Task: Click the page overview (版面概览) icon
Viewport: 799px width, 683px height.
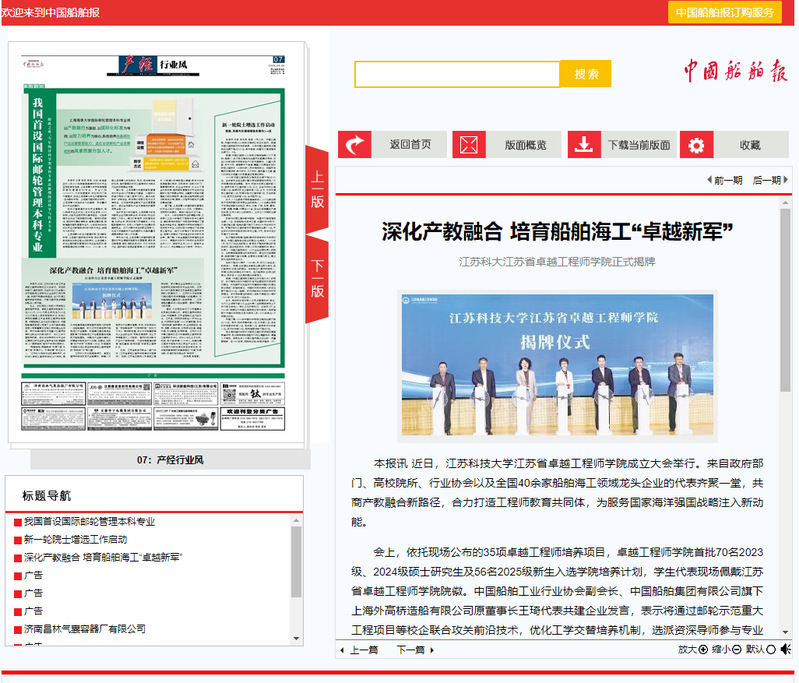Action: (x=467, y=145)
